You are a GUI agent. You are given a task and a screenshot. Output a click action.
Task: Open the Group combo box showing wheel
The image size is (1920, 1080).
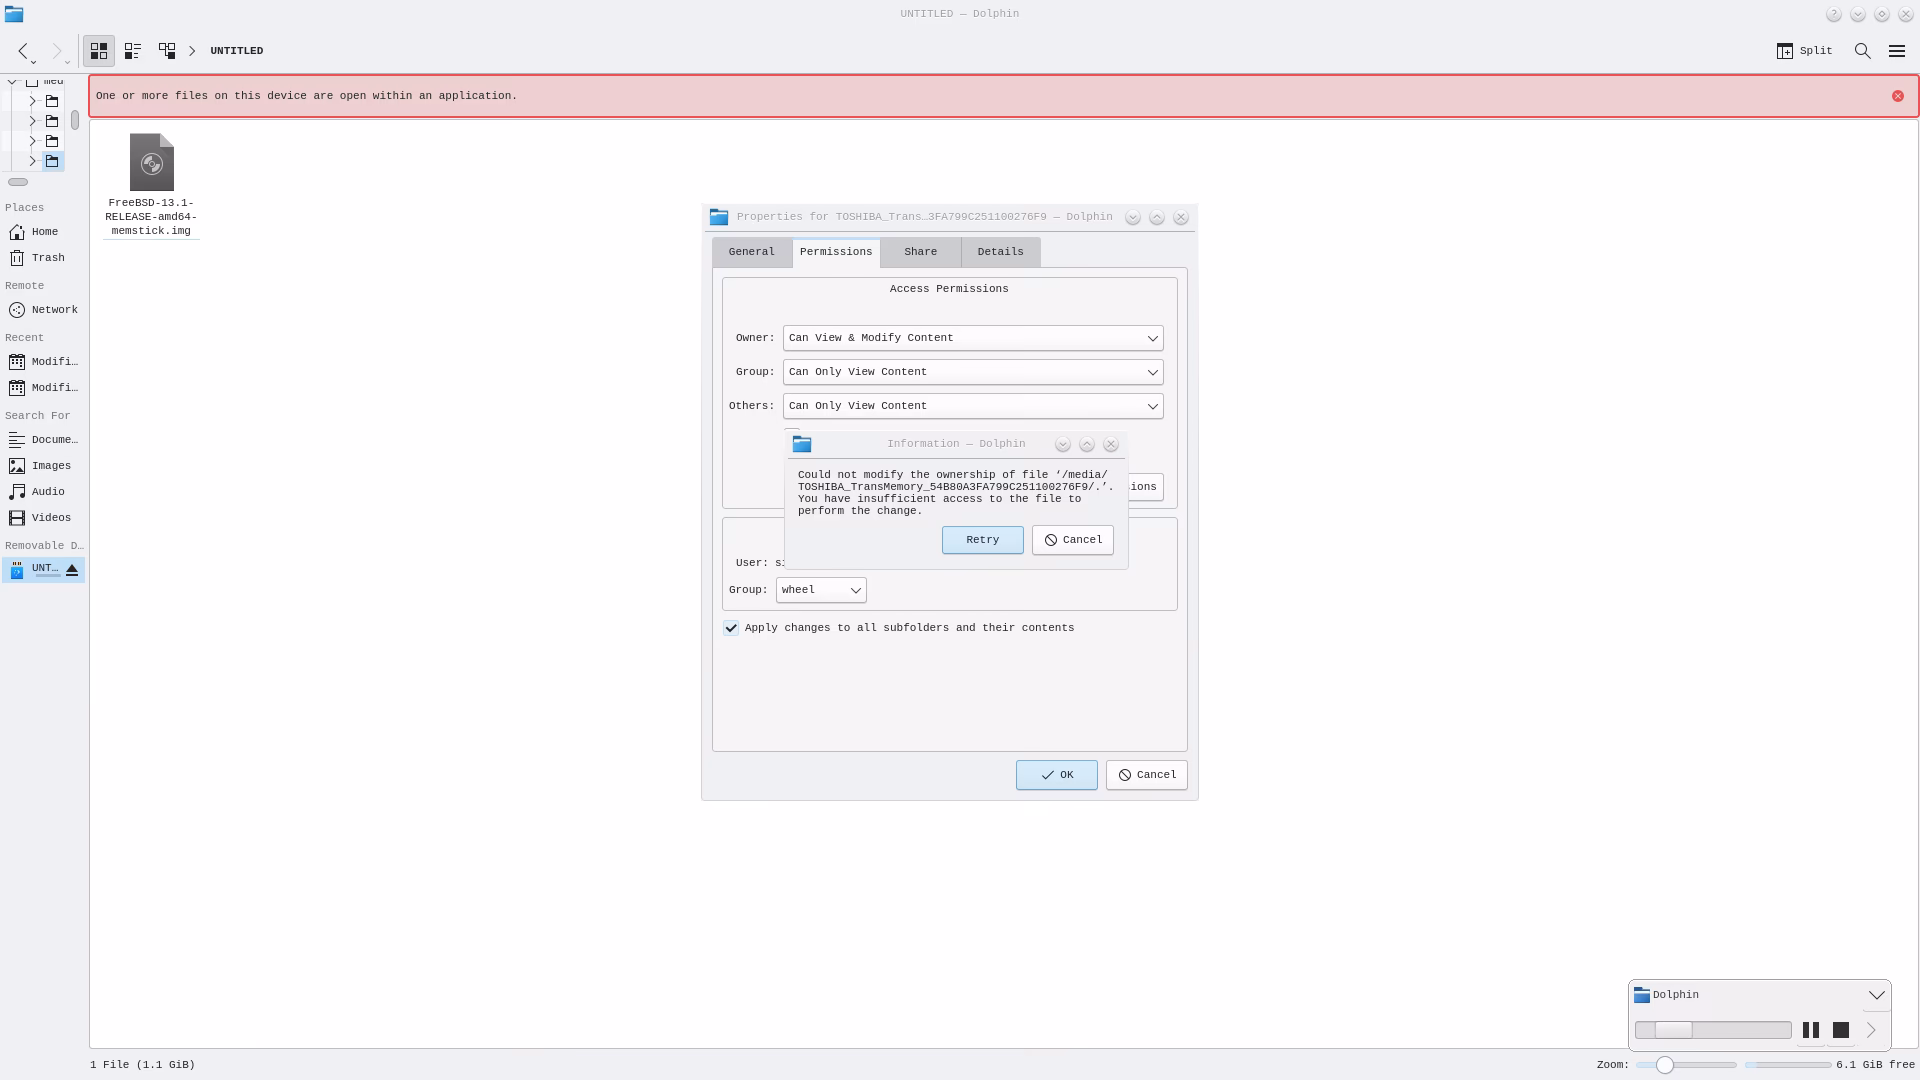coord(820,590)
